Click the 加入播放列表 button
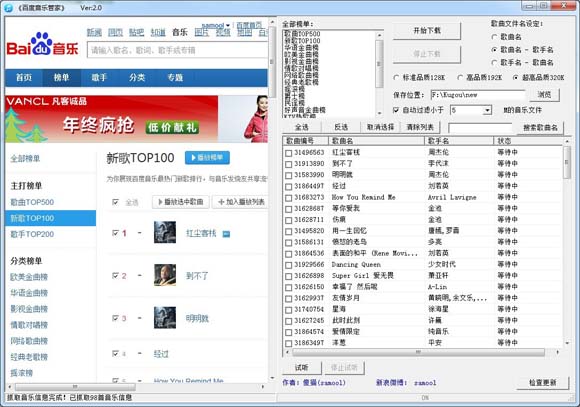This screenshot has width=580, height=407. click(240, 202)
